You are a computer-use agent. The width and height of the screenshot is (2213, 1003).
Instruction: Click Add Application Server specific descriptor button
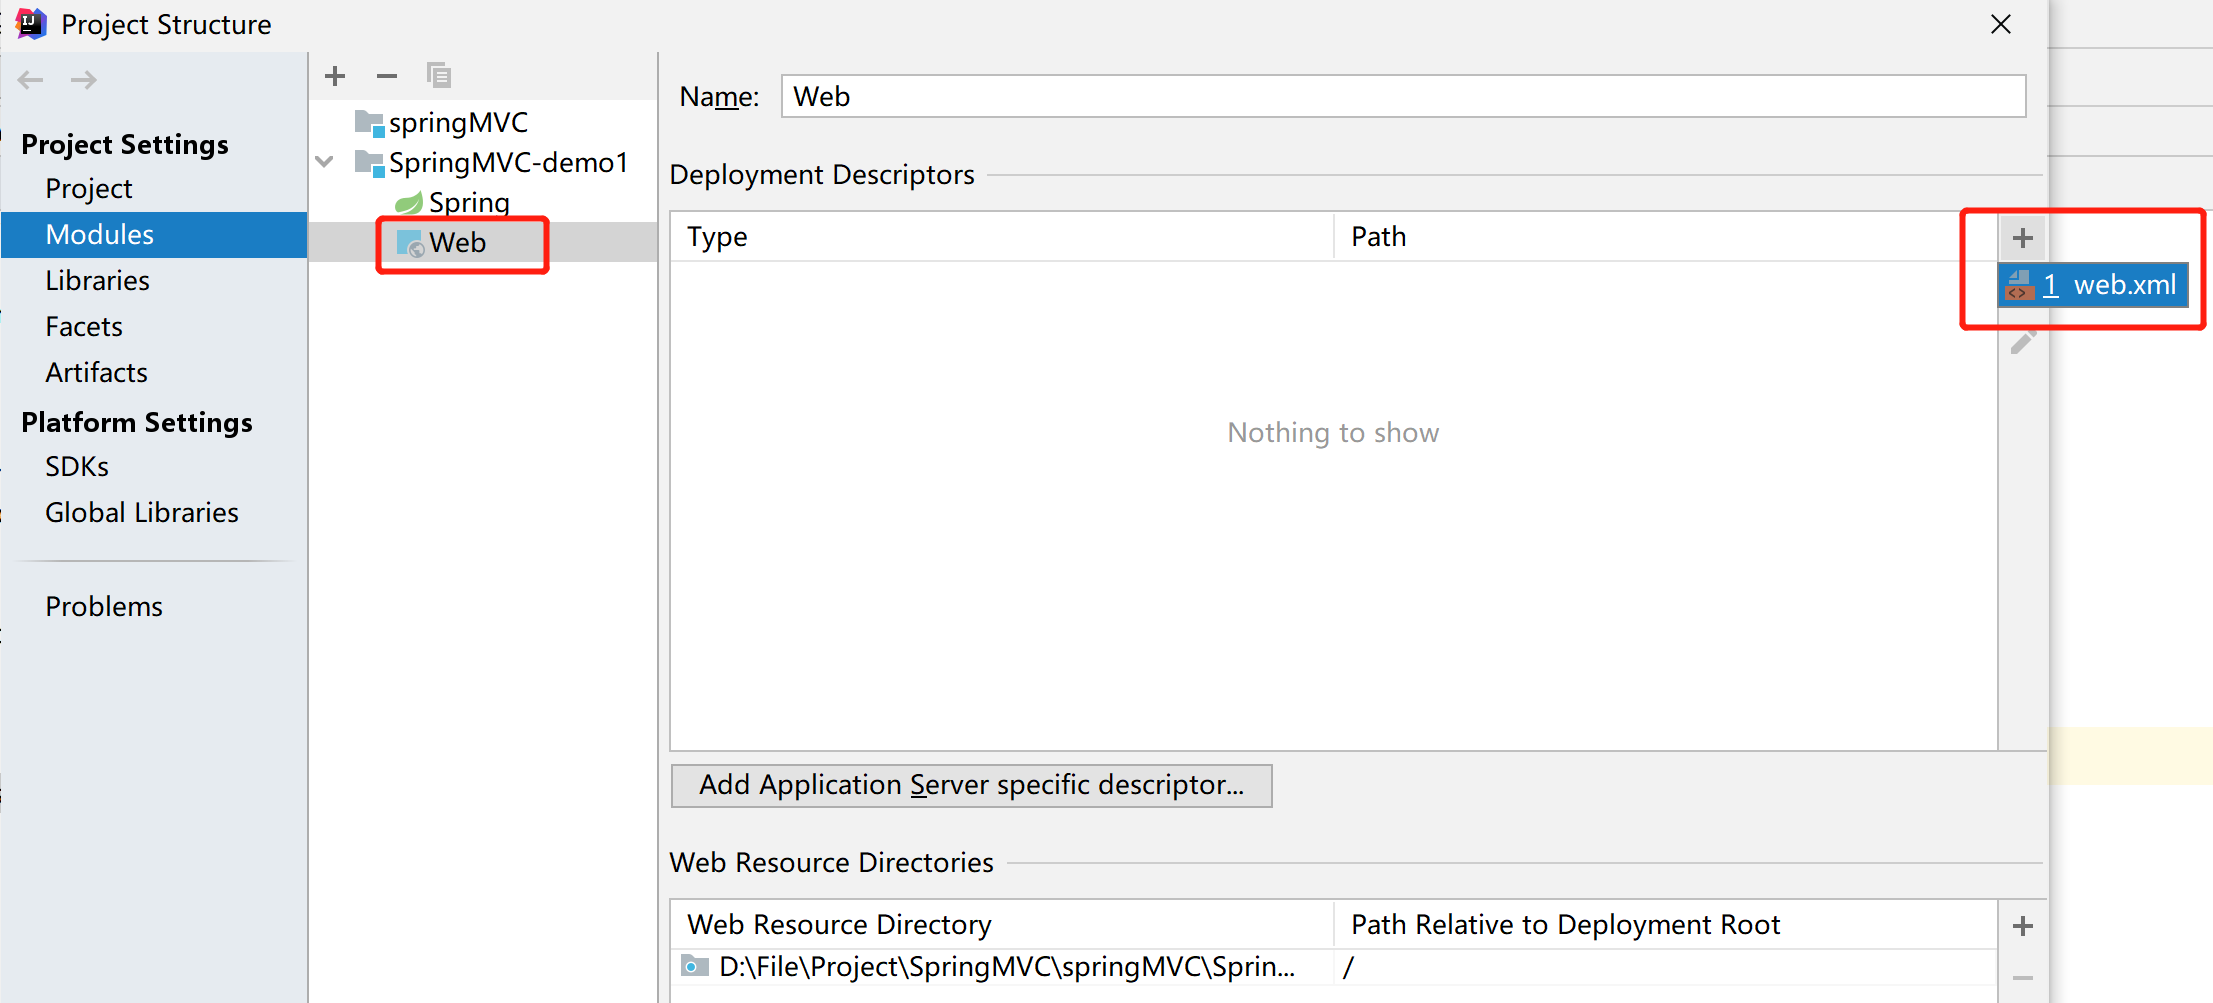971,785
